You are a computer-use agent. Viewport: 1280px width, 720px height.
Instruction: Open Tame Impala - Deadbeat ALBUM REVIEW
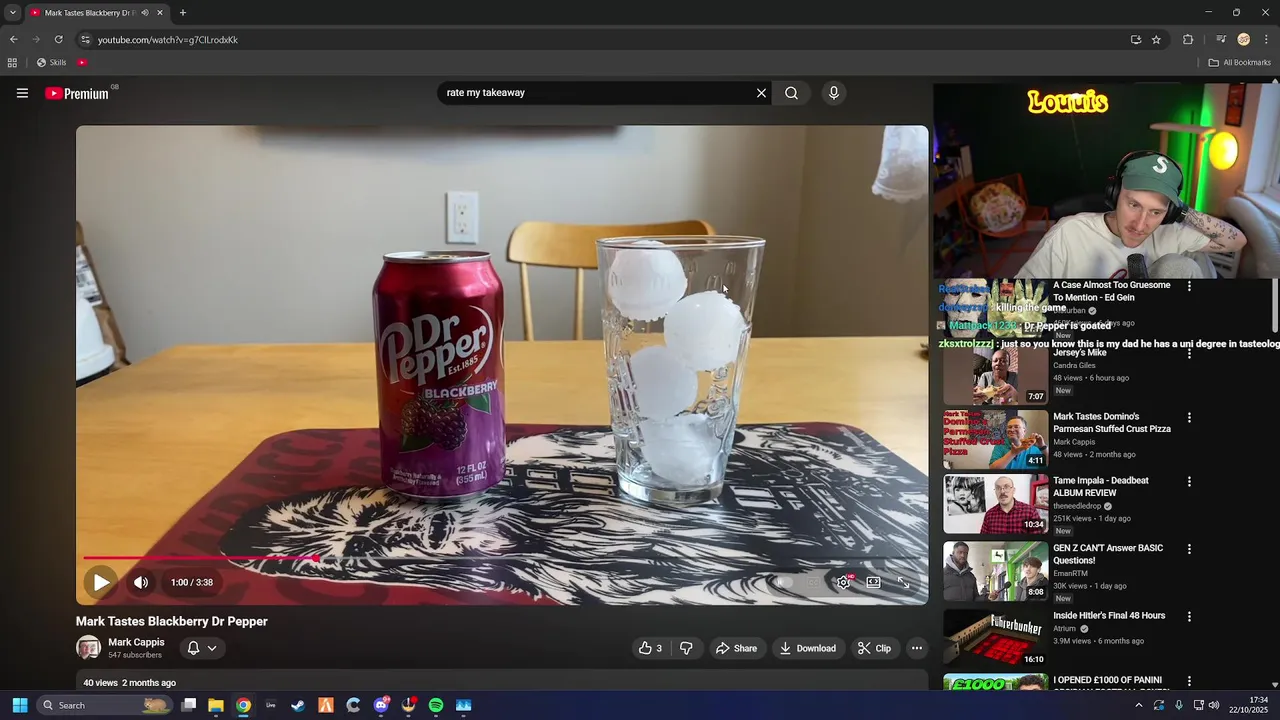[x=1100, y=487]
